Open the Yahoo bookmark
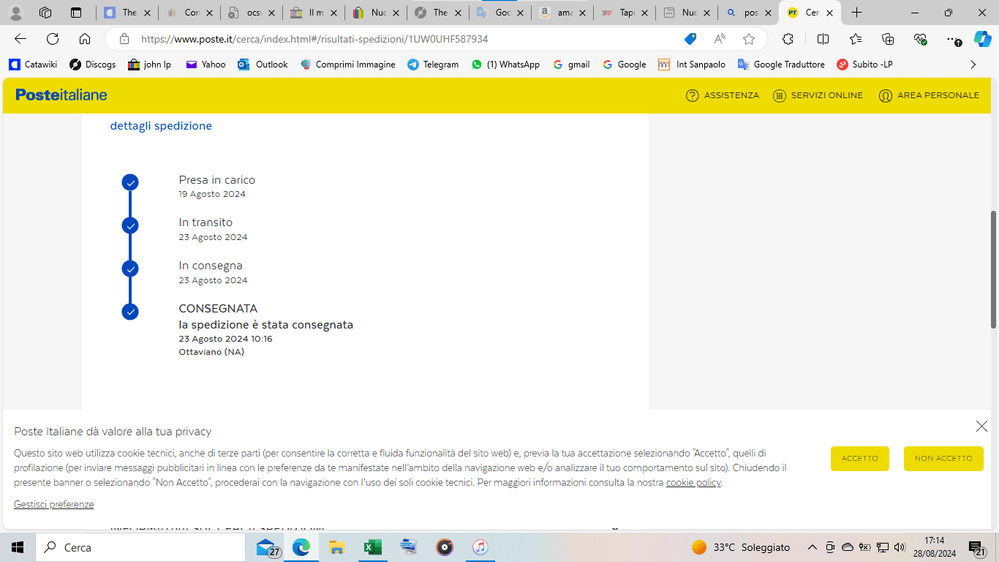 coord(205,64)
